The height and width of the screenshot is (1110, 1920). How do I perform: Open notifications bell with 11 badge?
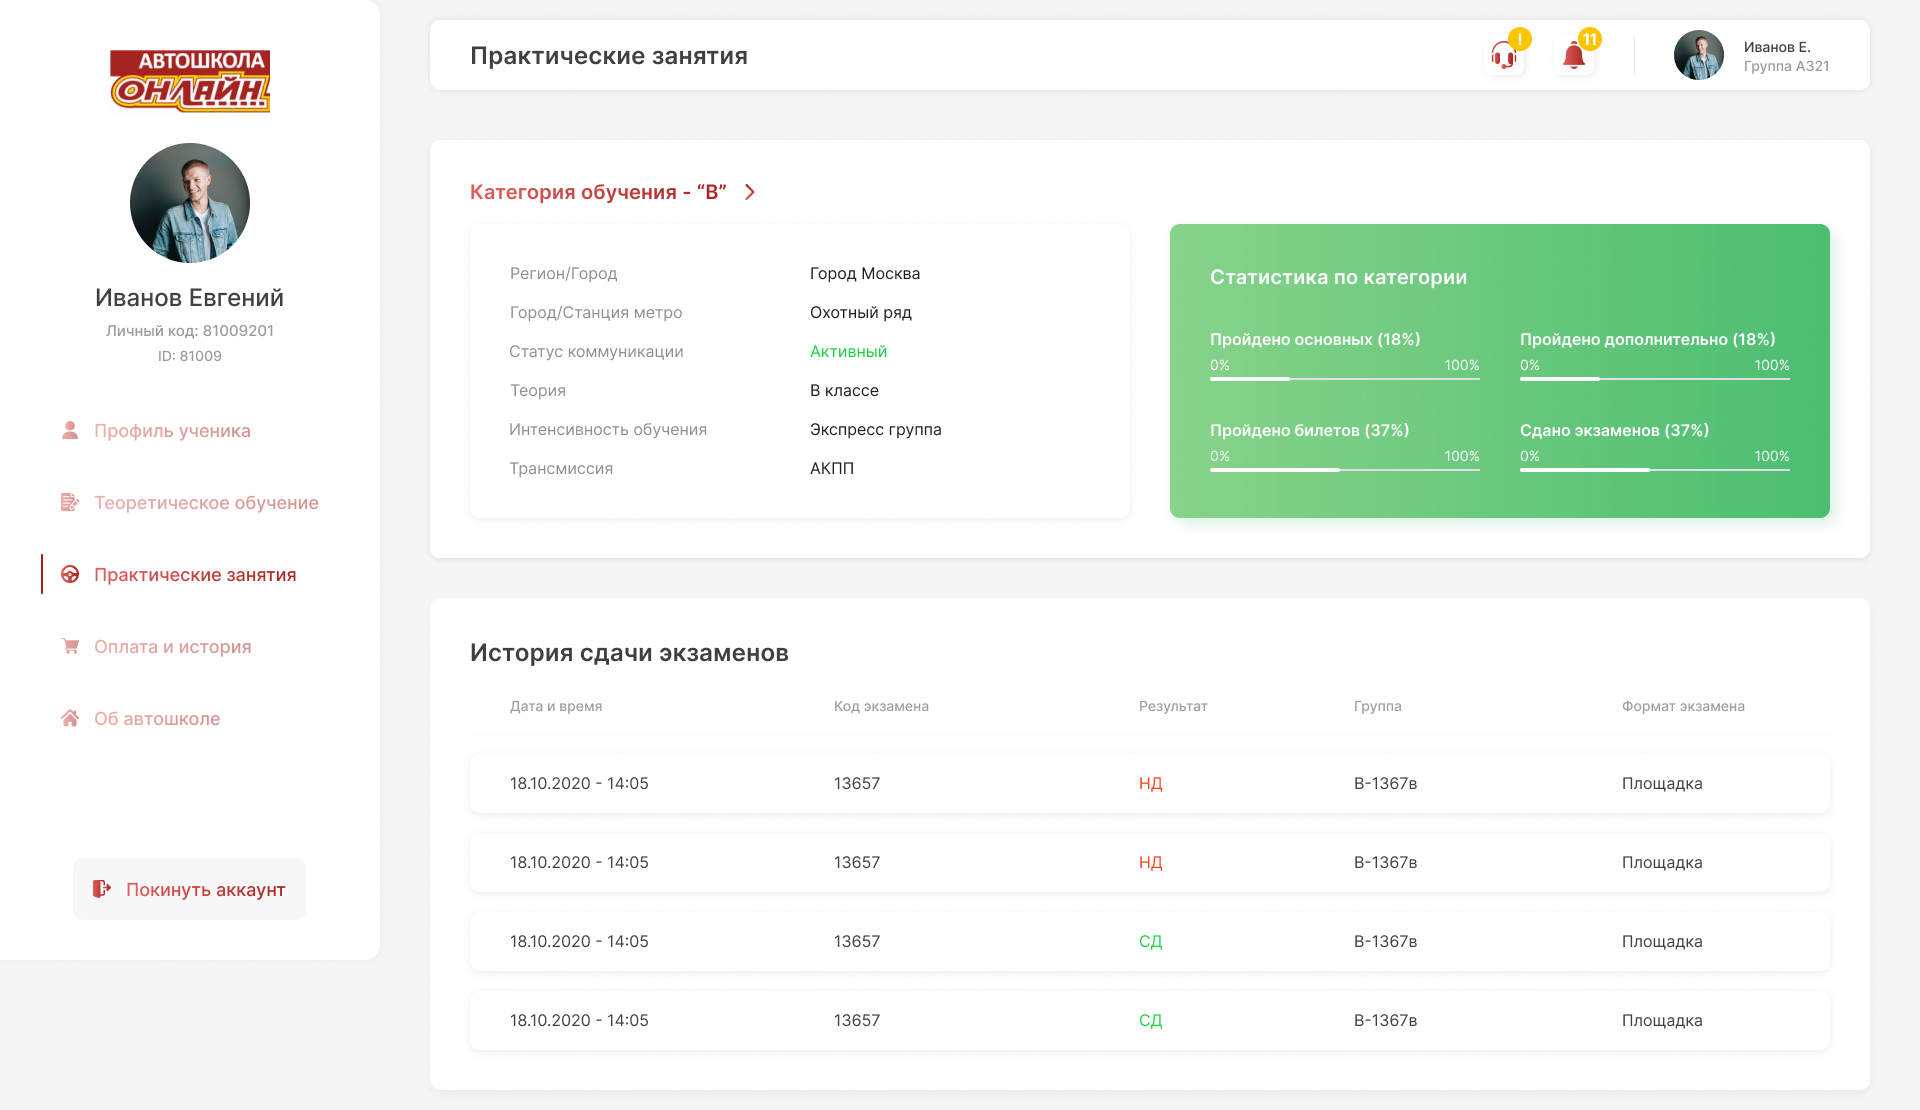click(x=1574, y=56)
